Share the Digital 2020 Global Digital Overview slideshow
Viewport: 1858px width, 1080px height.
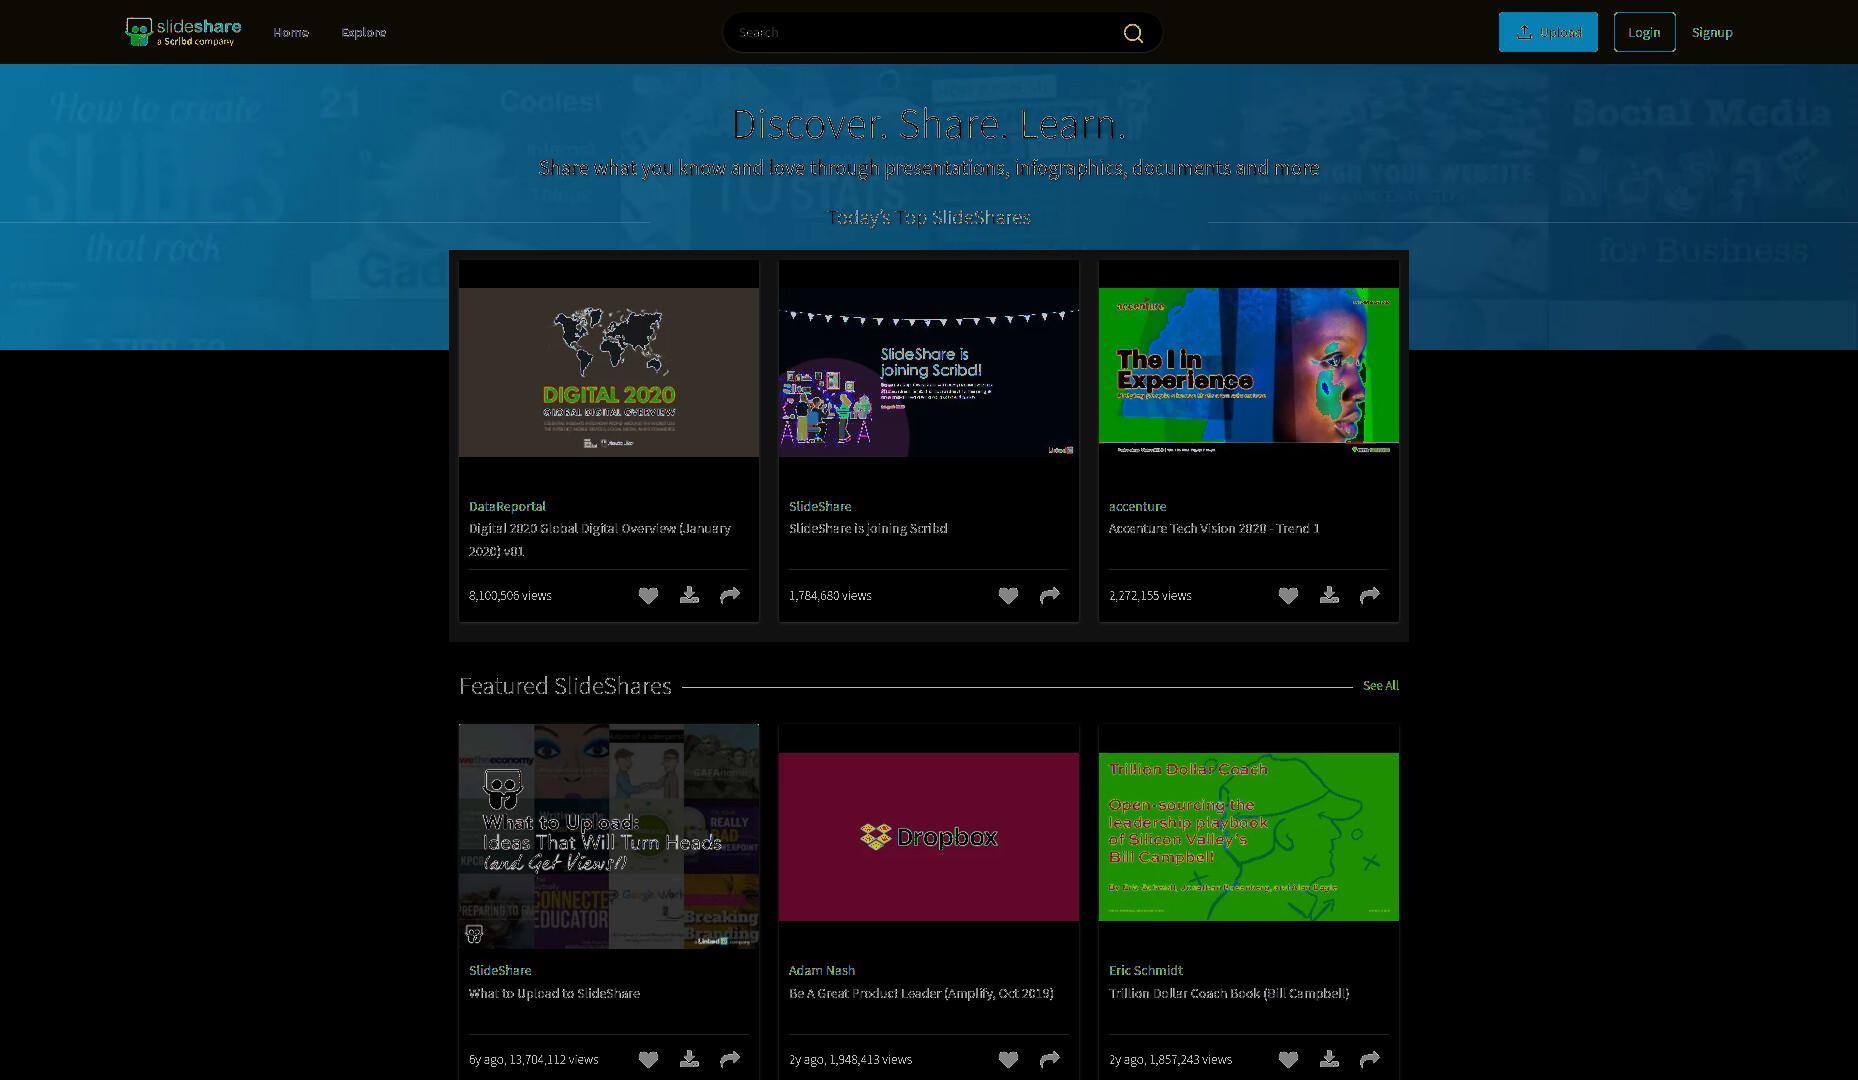730,595
